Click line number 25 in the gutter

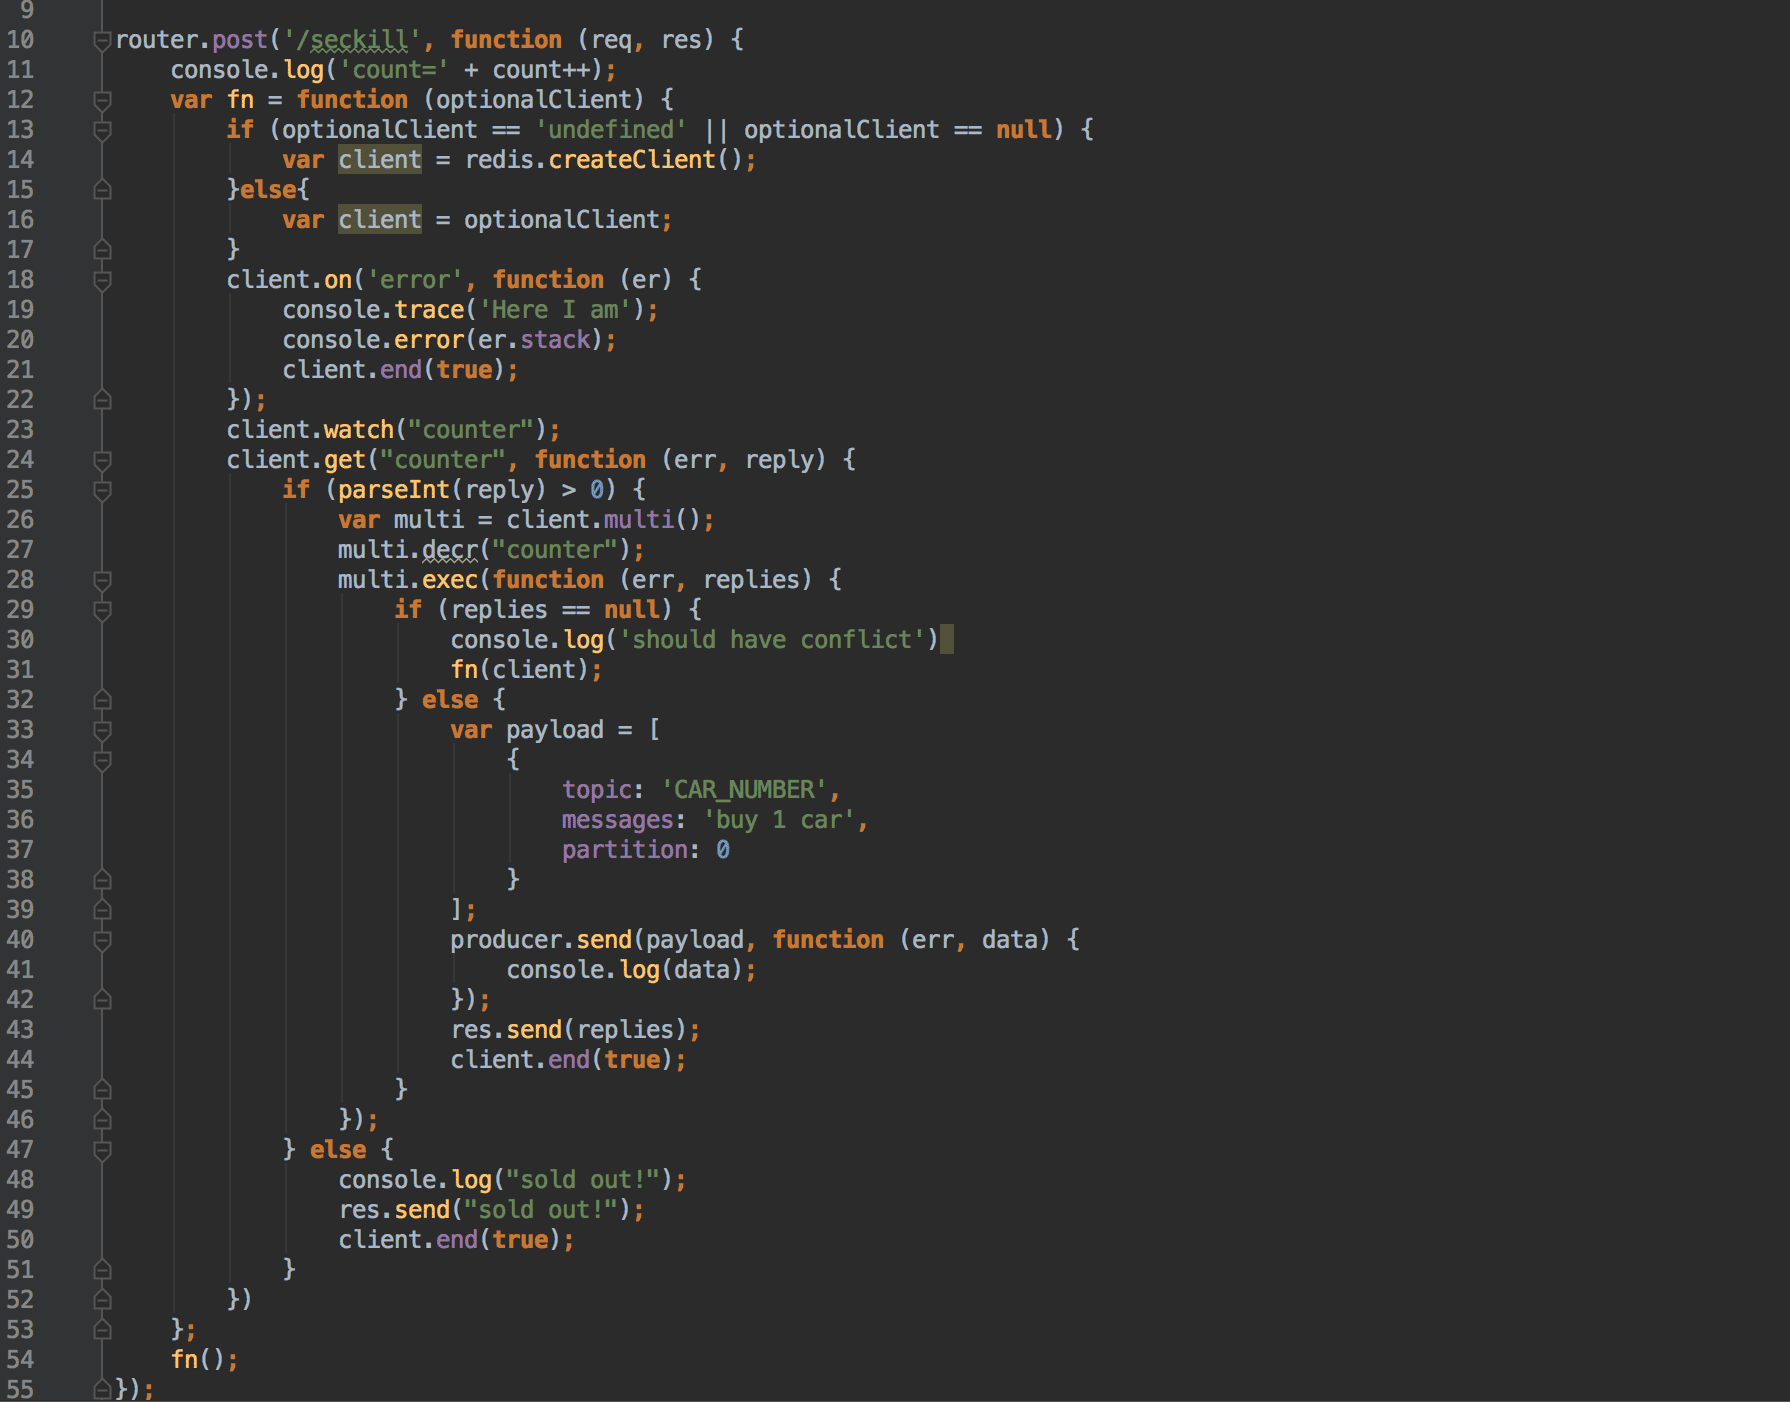(x=21, y=489)
